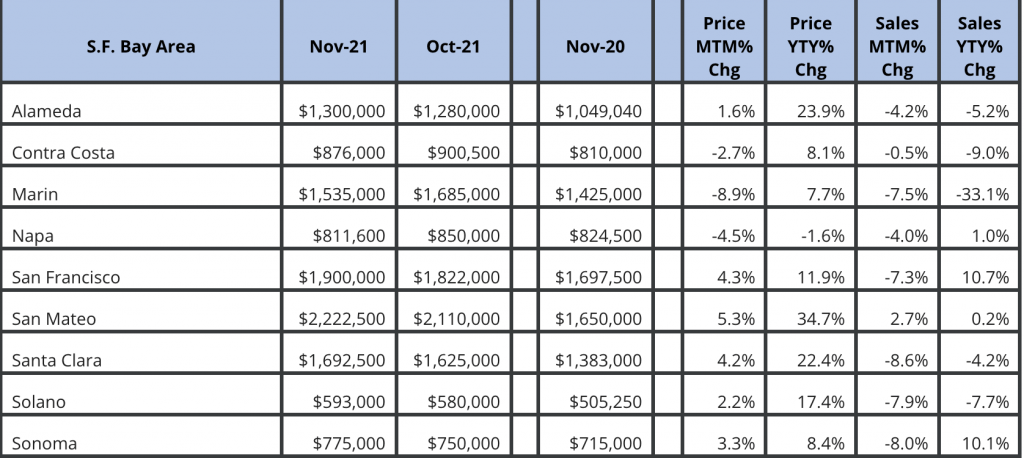Click the San Francisco row label
The image size is (1024, 458).
(x=66, y=277)
